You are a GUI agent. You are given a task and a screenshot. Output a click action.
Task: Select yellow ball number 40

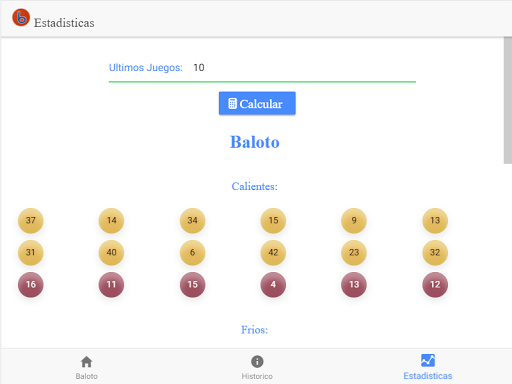(x=111, y=252)
